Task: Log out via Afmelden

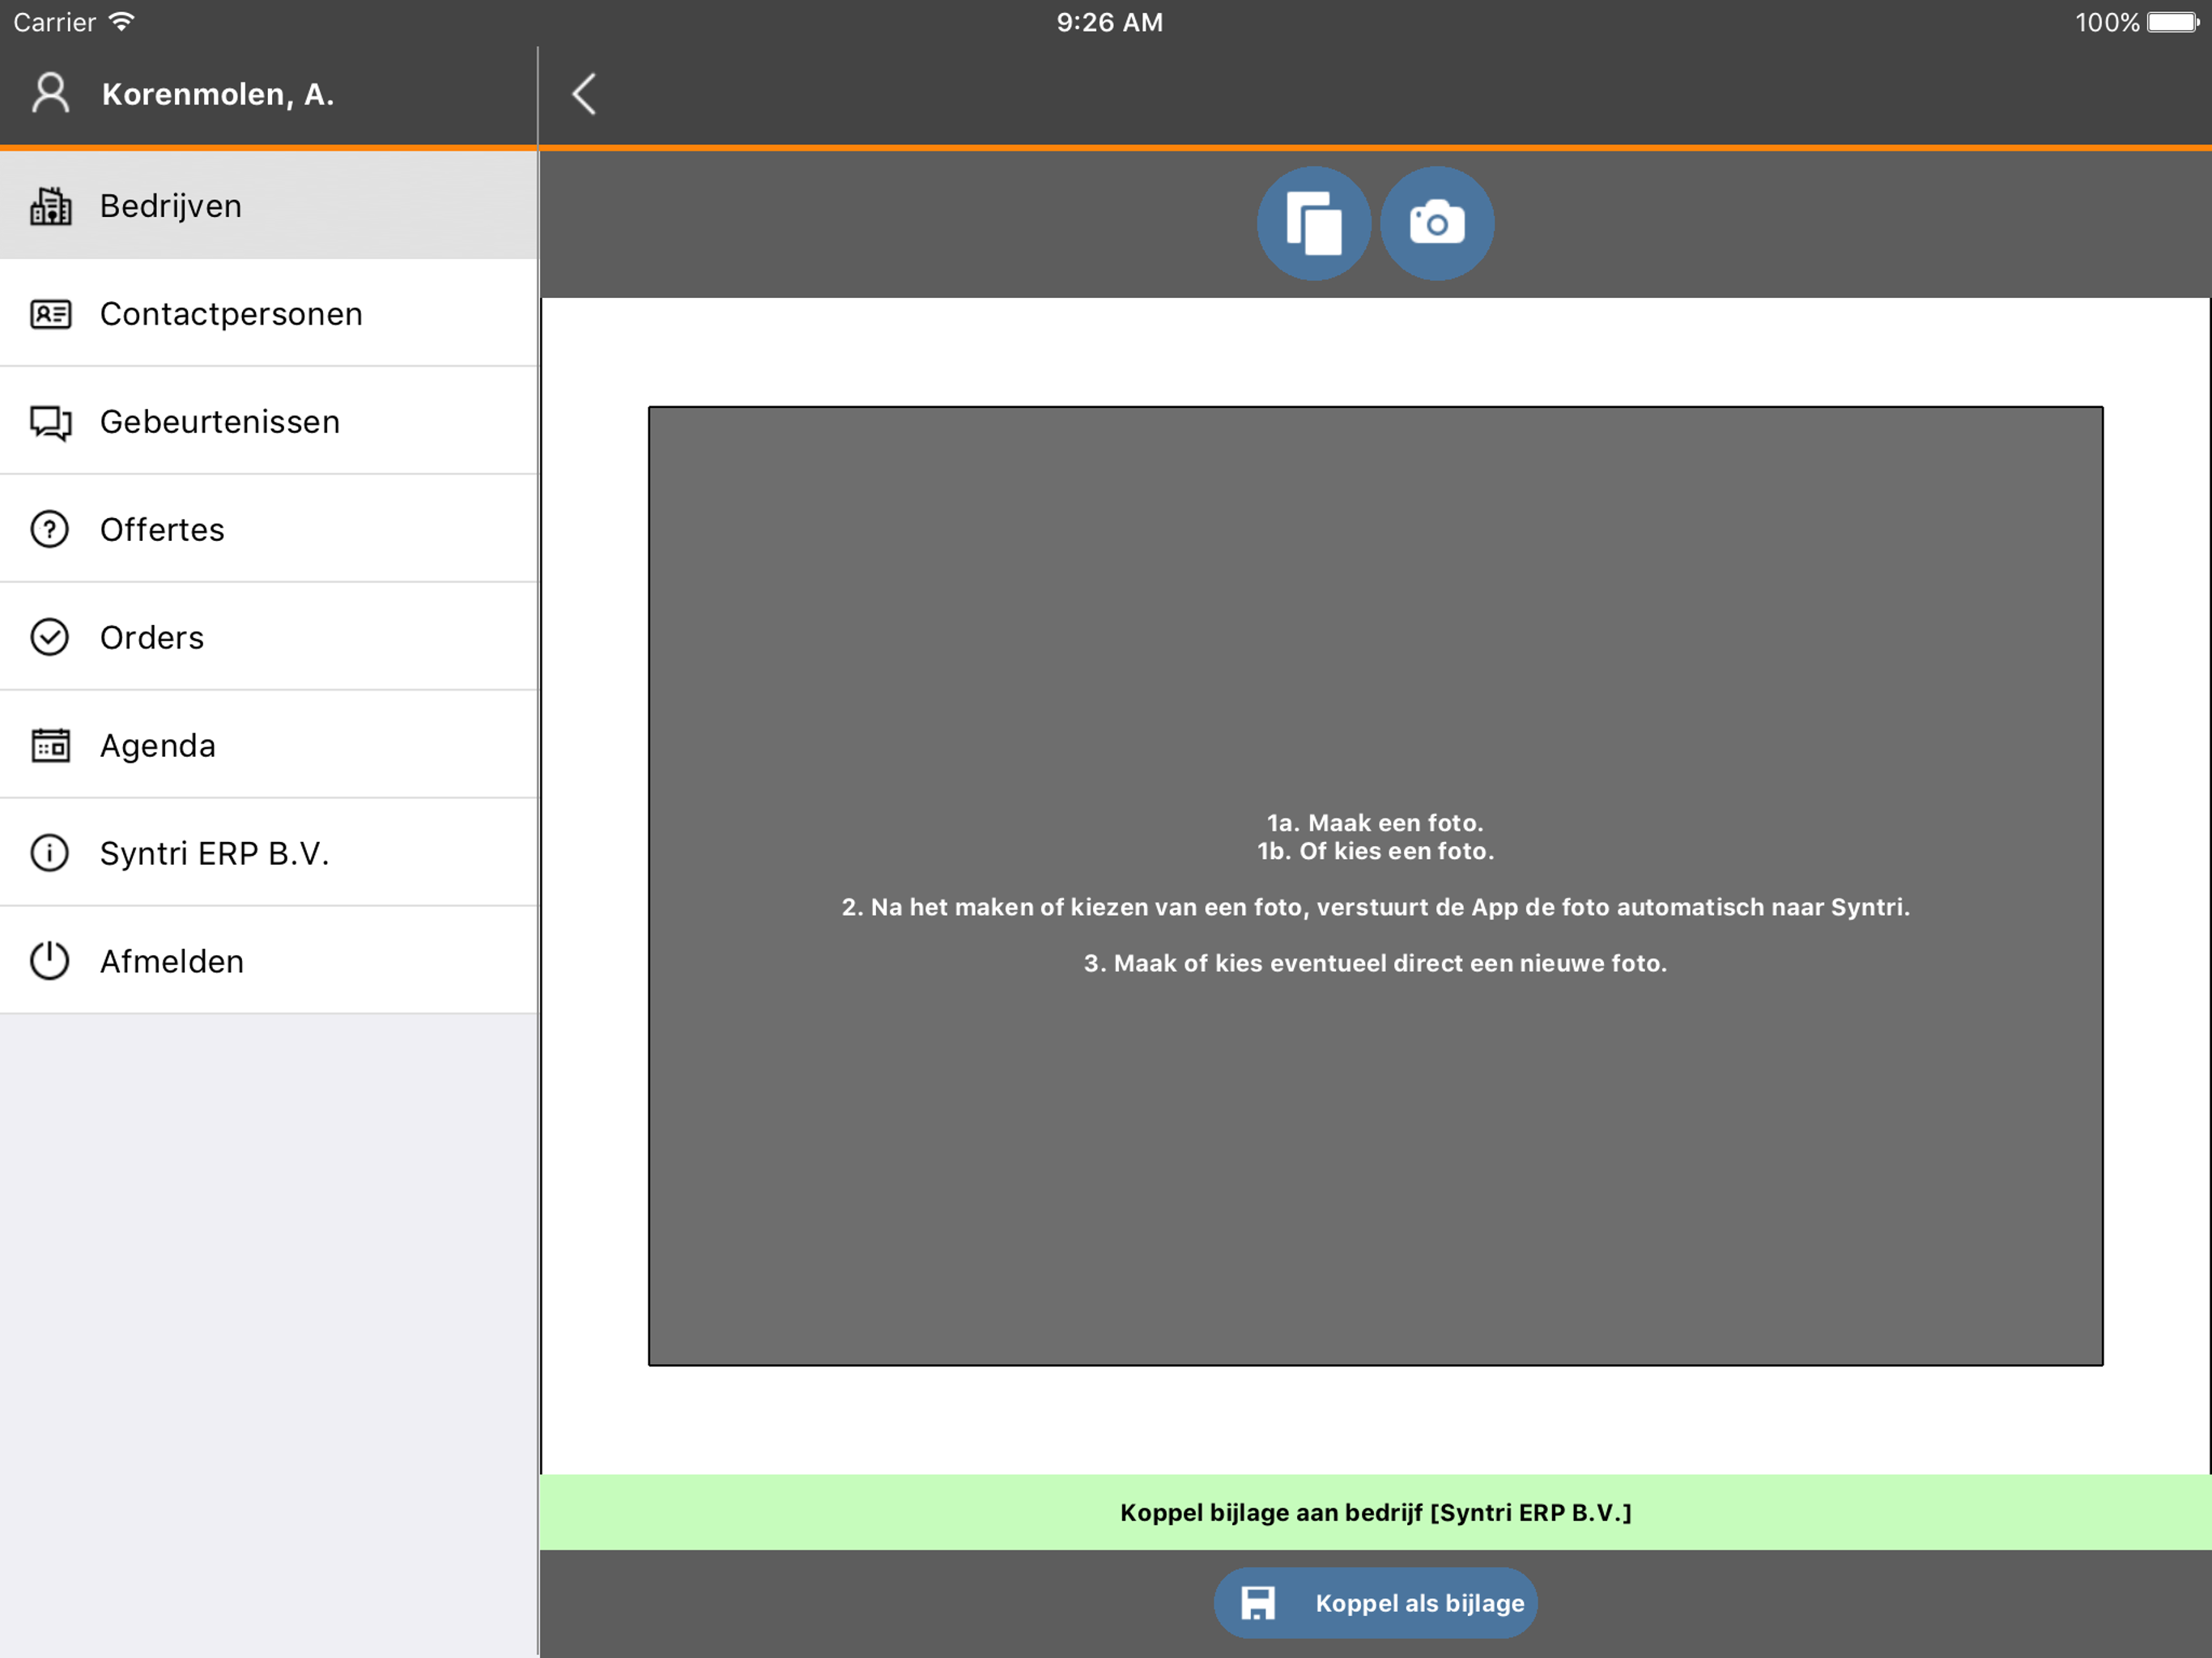Action: click(x=269, y=961)
